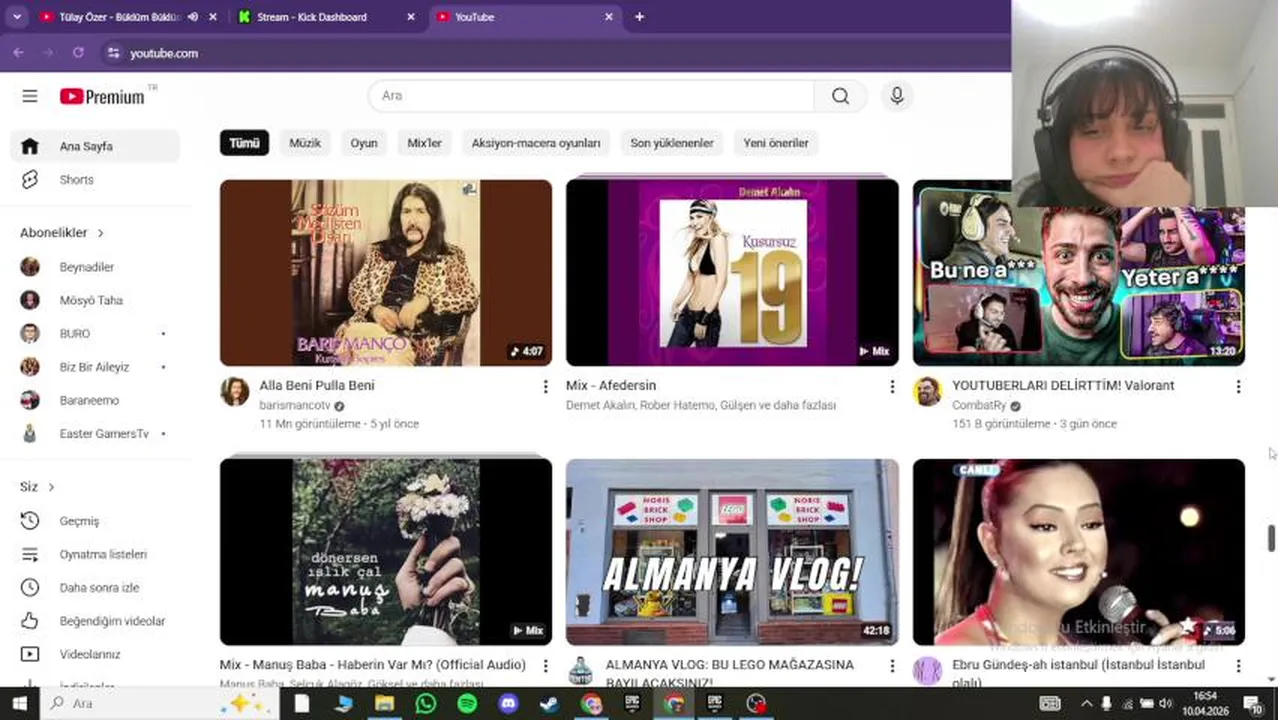The width and height of the screenshot is (1278, 720).
Task: Open Discord from the taskbar
Action: (508, 704)
